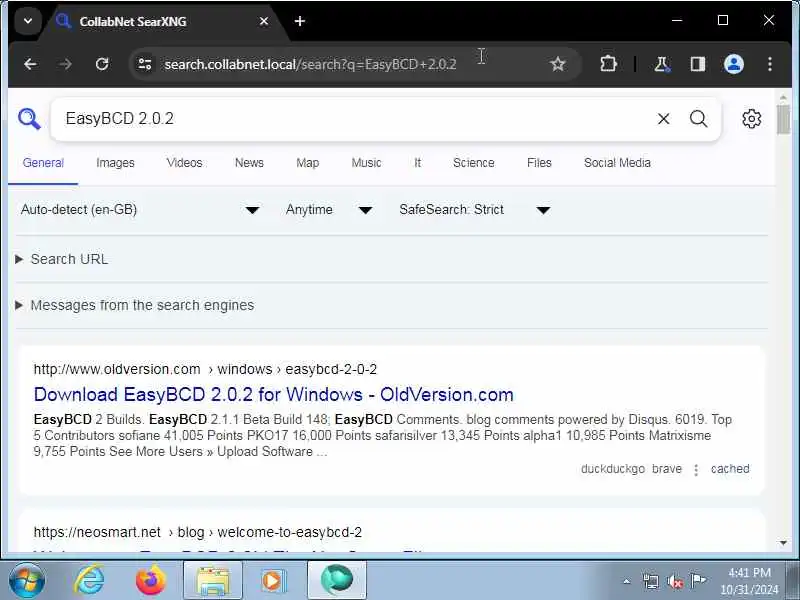
Task: Toggle the browser side panel
Action: click(697, 64)
